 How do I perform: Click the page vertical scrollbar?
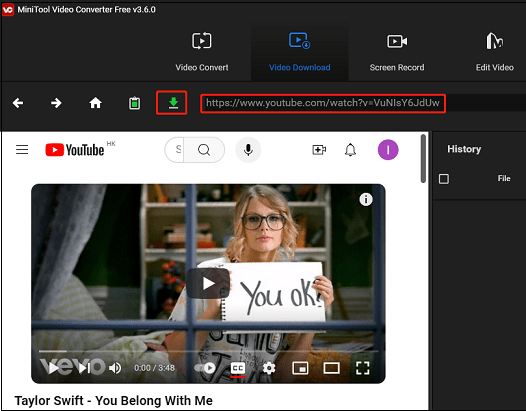click(x=423, y=158)
